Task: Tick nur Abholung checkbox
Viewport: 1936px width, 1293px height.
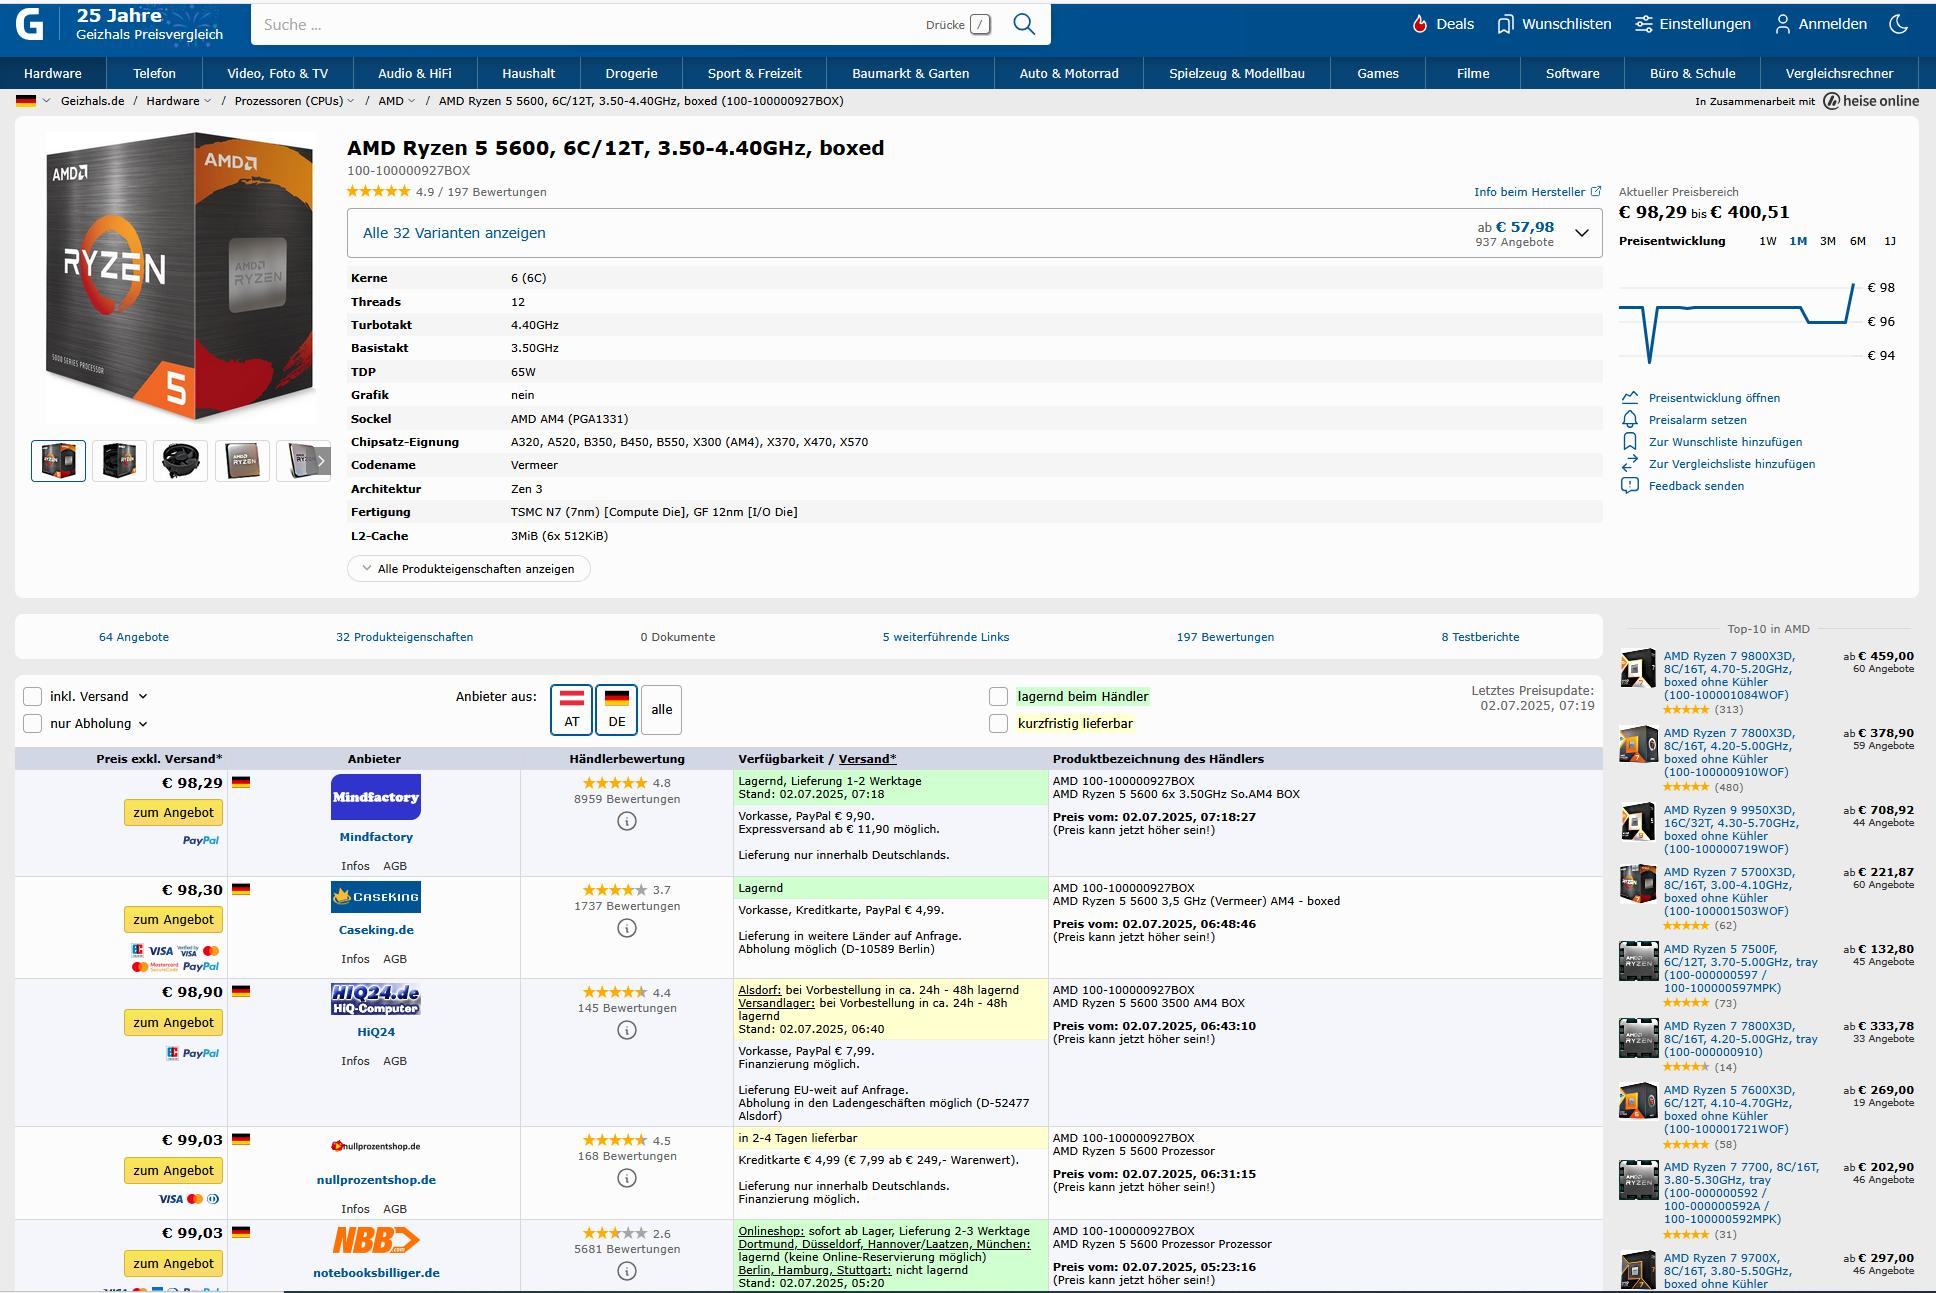Action: click(33, 723)
